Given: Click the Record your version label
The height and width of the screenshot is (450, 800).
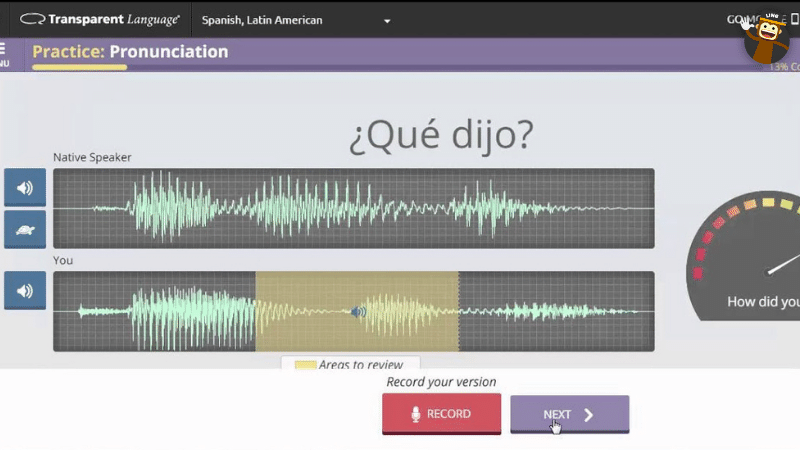Looking at the screenshot, I should click(x=441, y=382).
